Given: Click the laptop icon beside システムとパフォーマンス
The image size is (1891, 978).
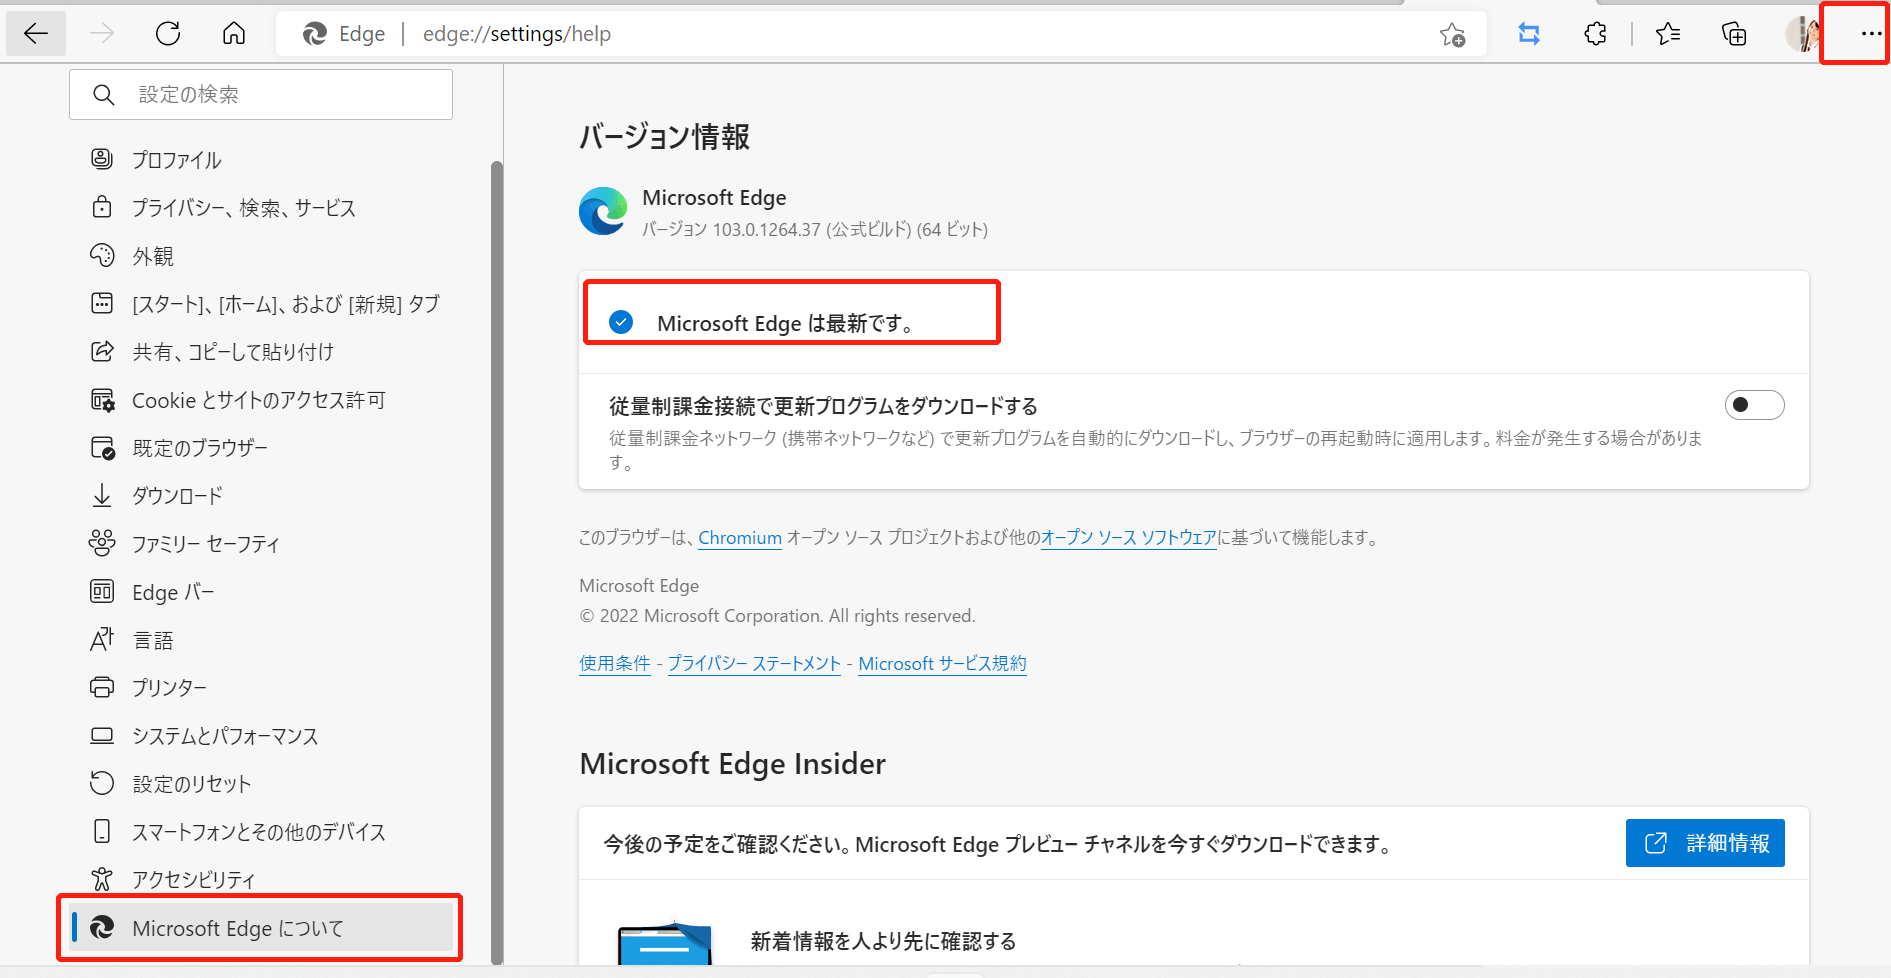Looking at the screenshot, I should pos(102,735).
